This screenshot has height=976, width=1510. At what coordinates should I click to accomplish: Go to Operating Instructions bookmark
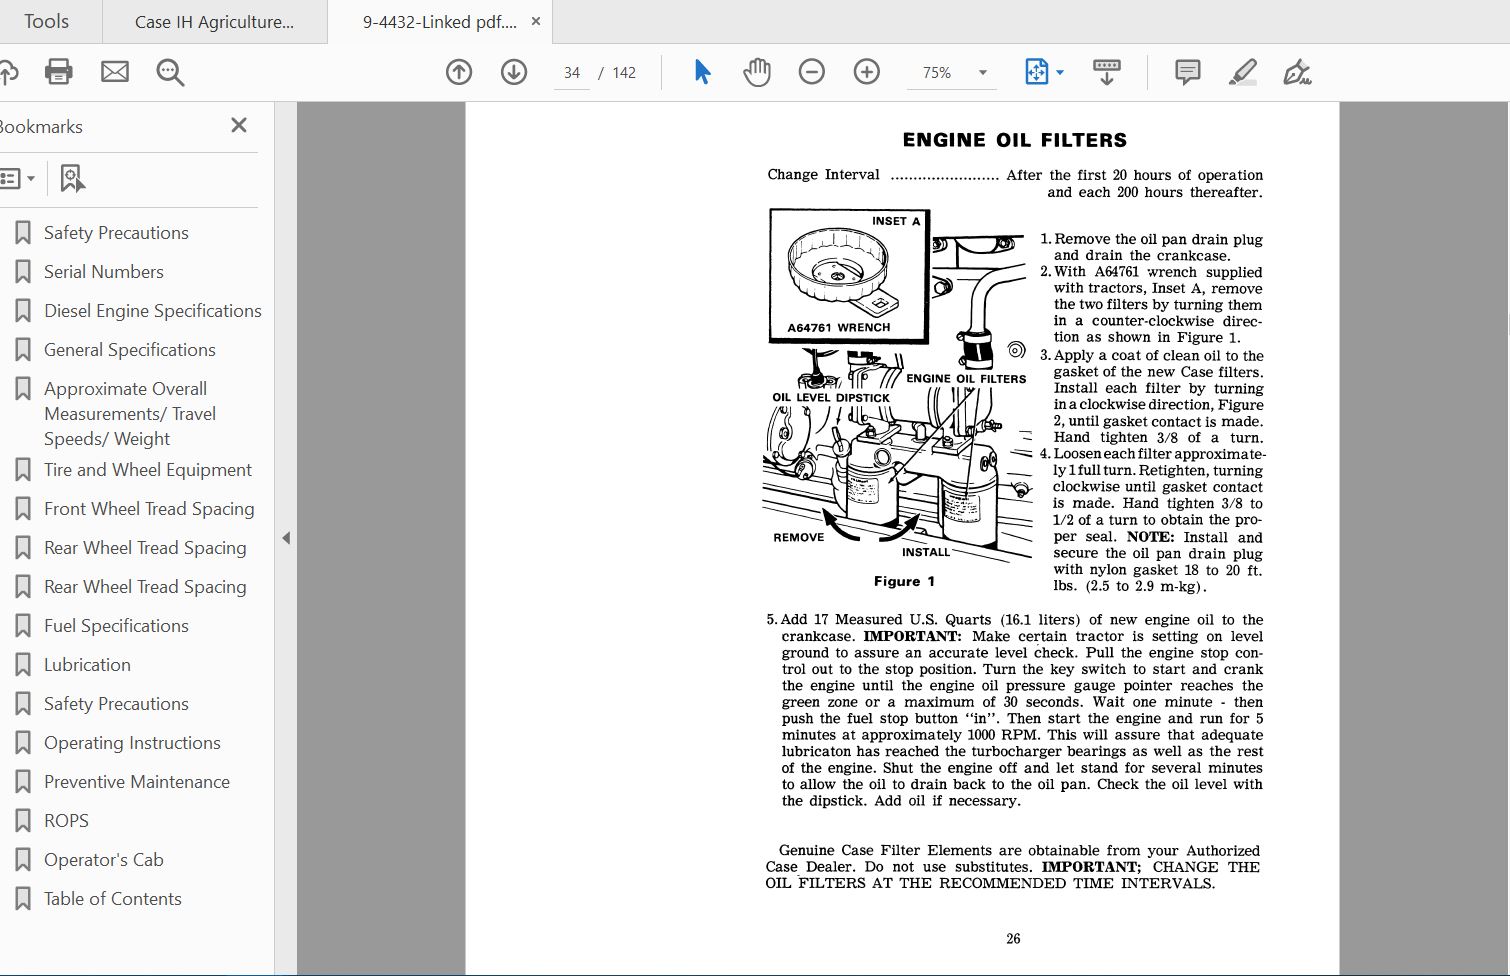(132, 743)
